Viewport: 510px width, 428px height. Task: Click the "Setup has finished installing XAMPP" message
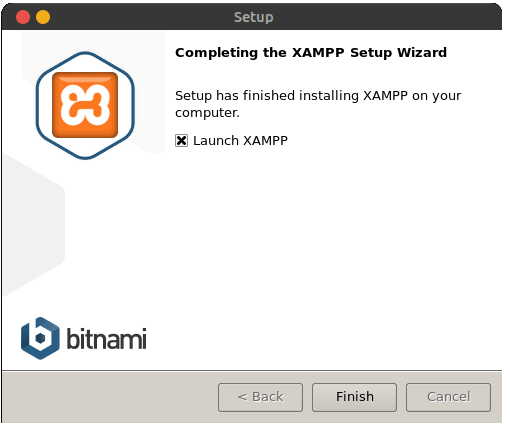318,104
